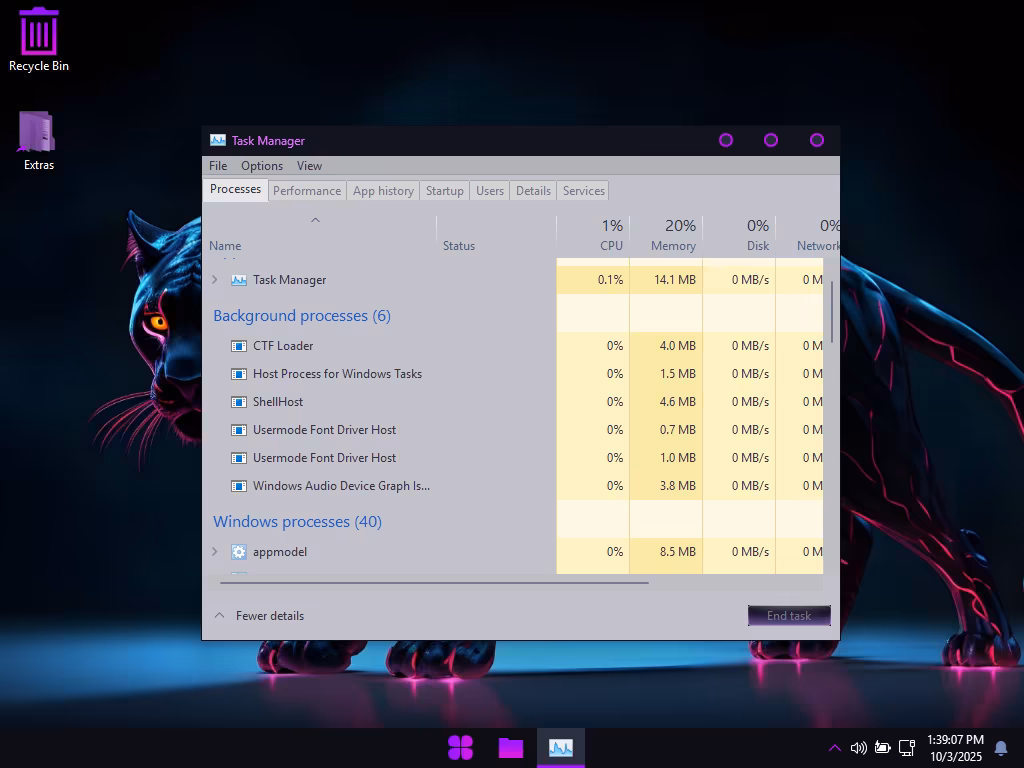Click the End task button
The height and width of the screenshot is (768, 1024).
tap(789, 615)
